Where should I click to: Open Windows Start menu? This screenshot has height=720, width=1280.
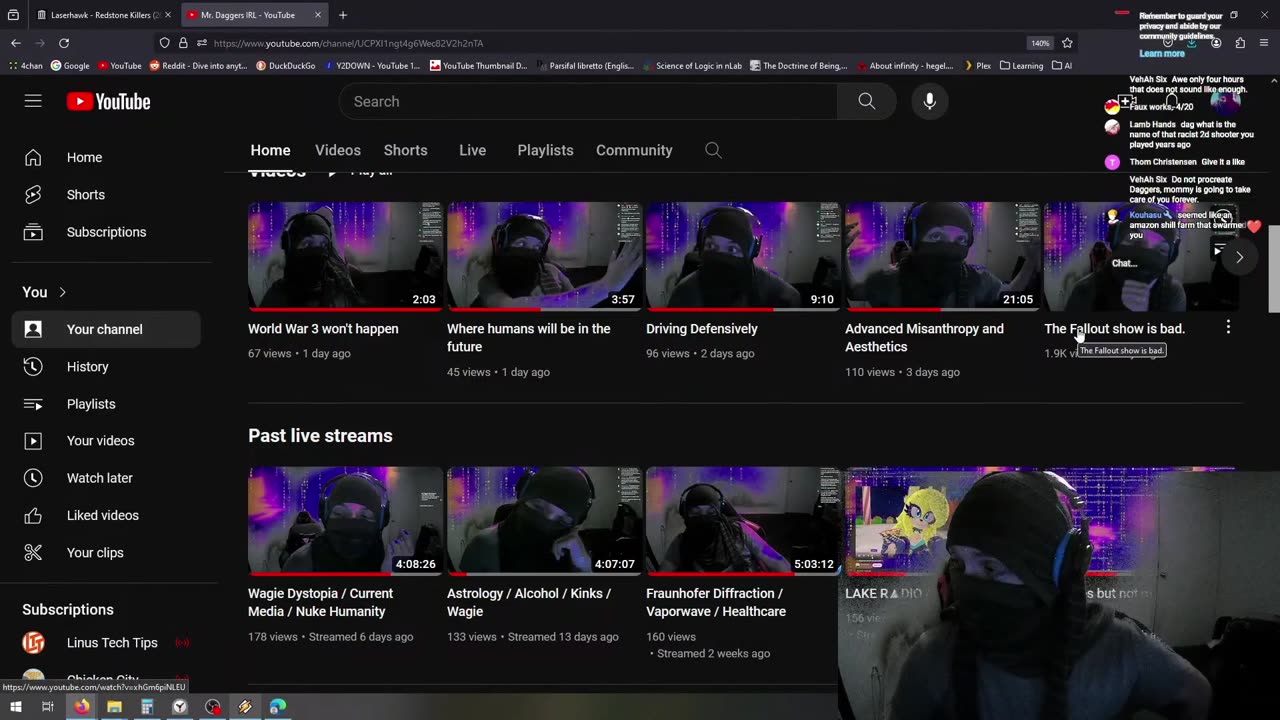coord(15,706)
